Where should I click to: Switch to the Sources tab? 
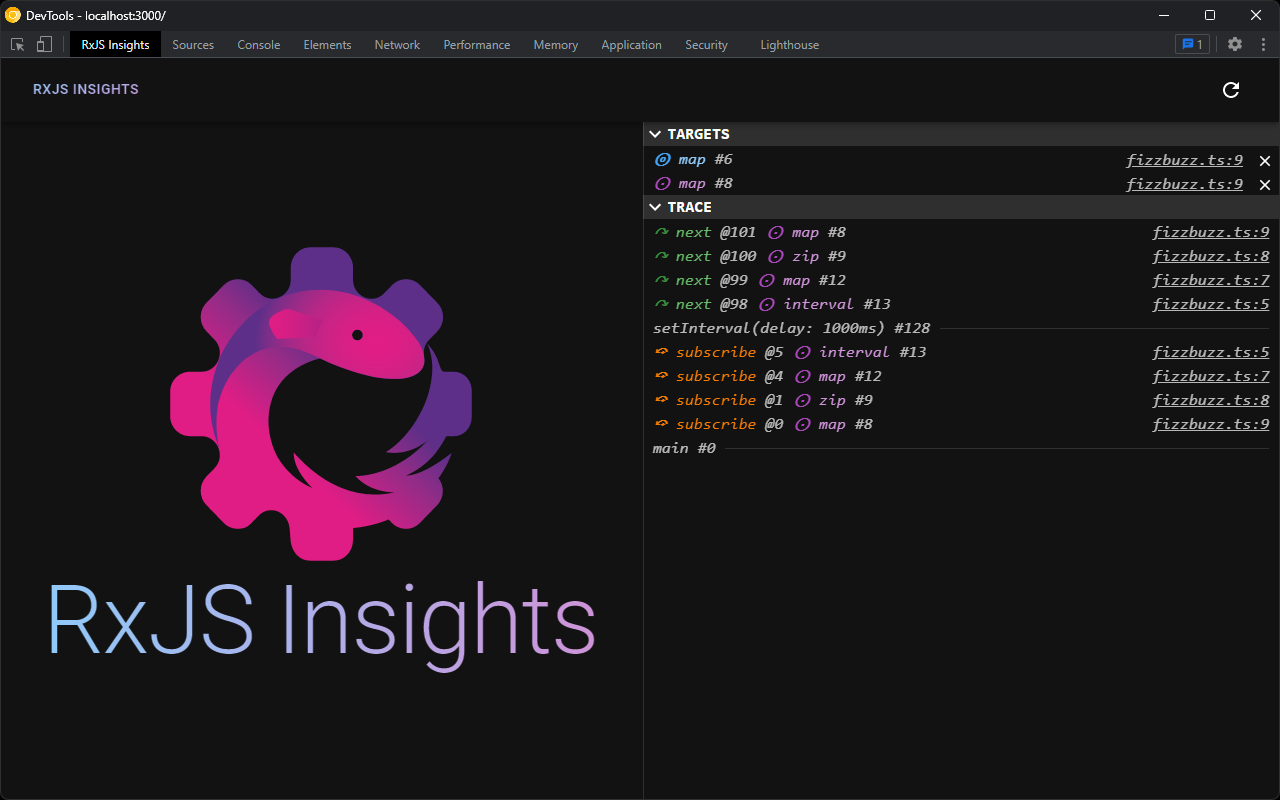click(193, 45)
